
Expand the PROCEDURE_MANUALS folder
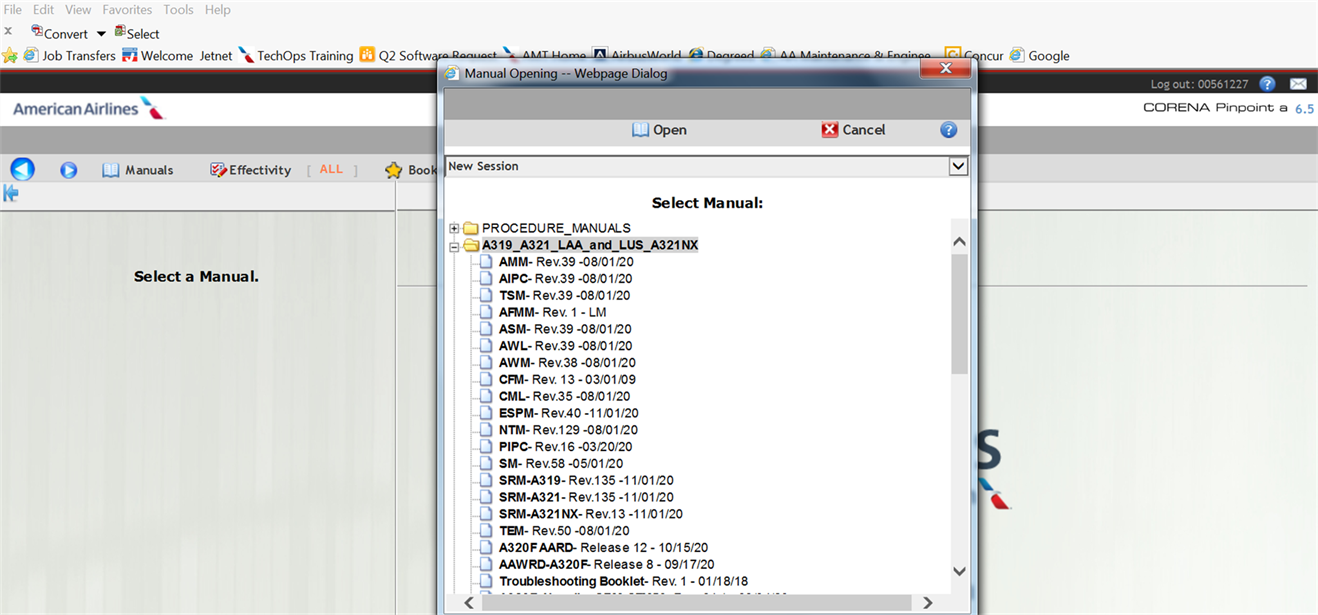(x=454, y=228)
